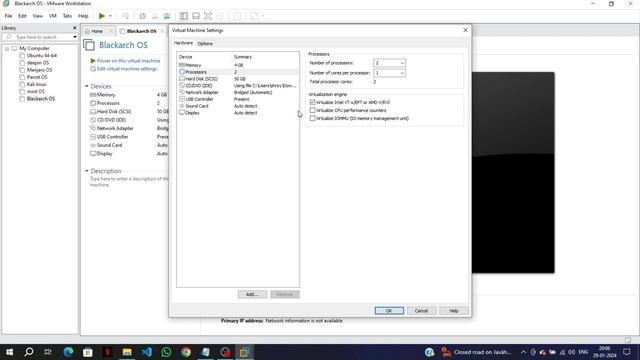Select mint OS in the library tree
This screenshot has height=360, width=640.
tap(36, 91)
